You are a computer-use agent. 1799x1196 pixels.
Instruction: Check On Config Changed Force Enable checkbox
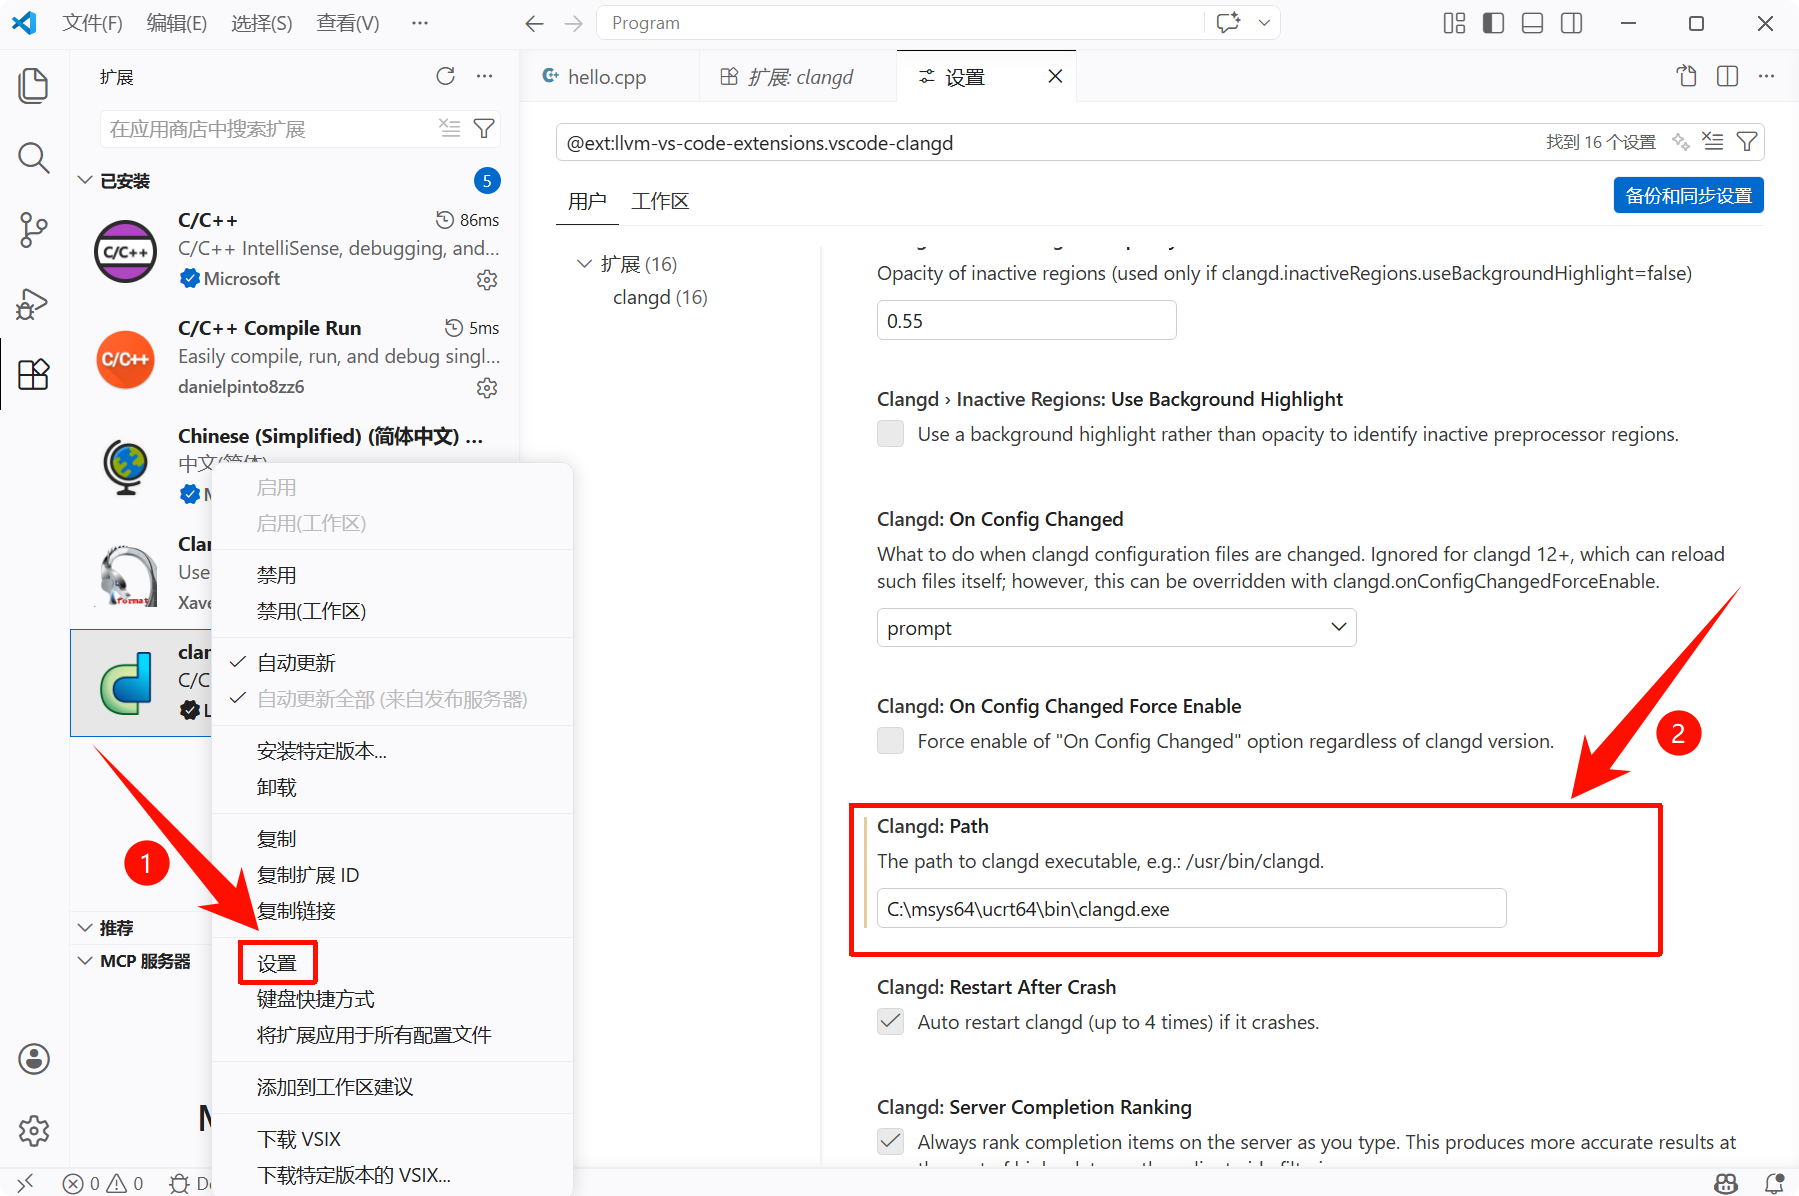coord(890,741)
